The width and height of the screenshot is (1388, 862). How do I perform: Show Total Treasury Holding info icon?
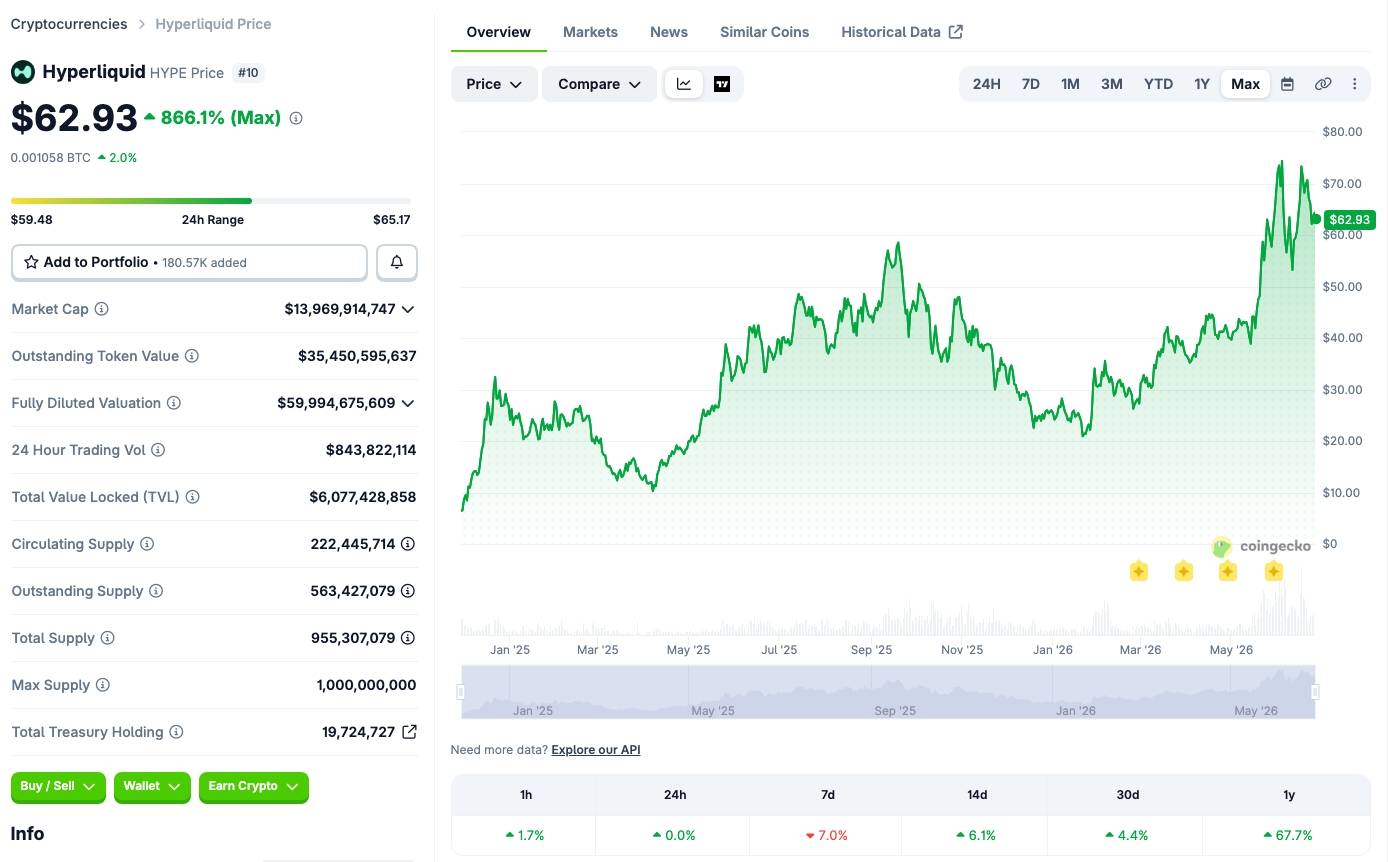tap(176, 732)
